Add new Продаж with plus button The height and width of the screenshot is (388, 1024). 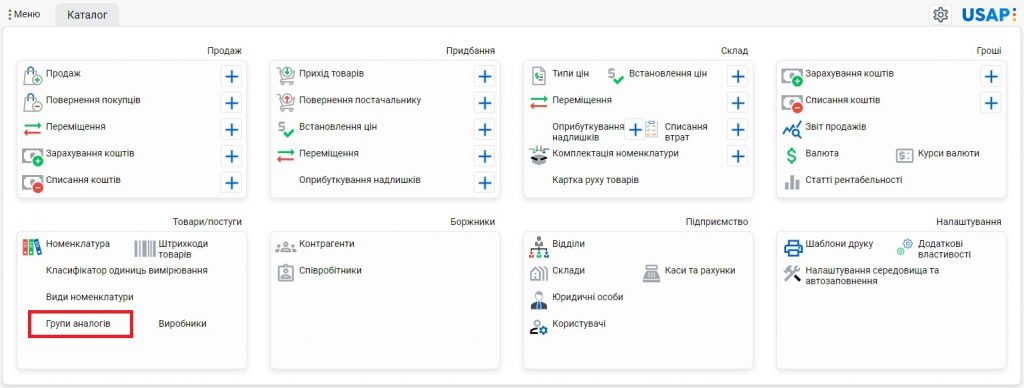coord(231,76)
